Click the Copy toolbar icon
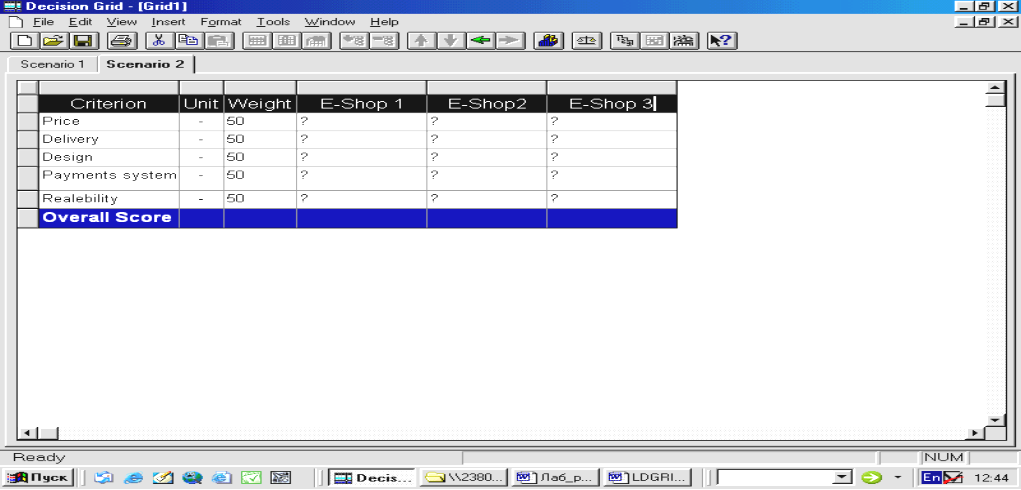The height and width of the screenshot is (490, 1021). pyautogui.click(x=189, y=41)
